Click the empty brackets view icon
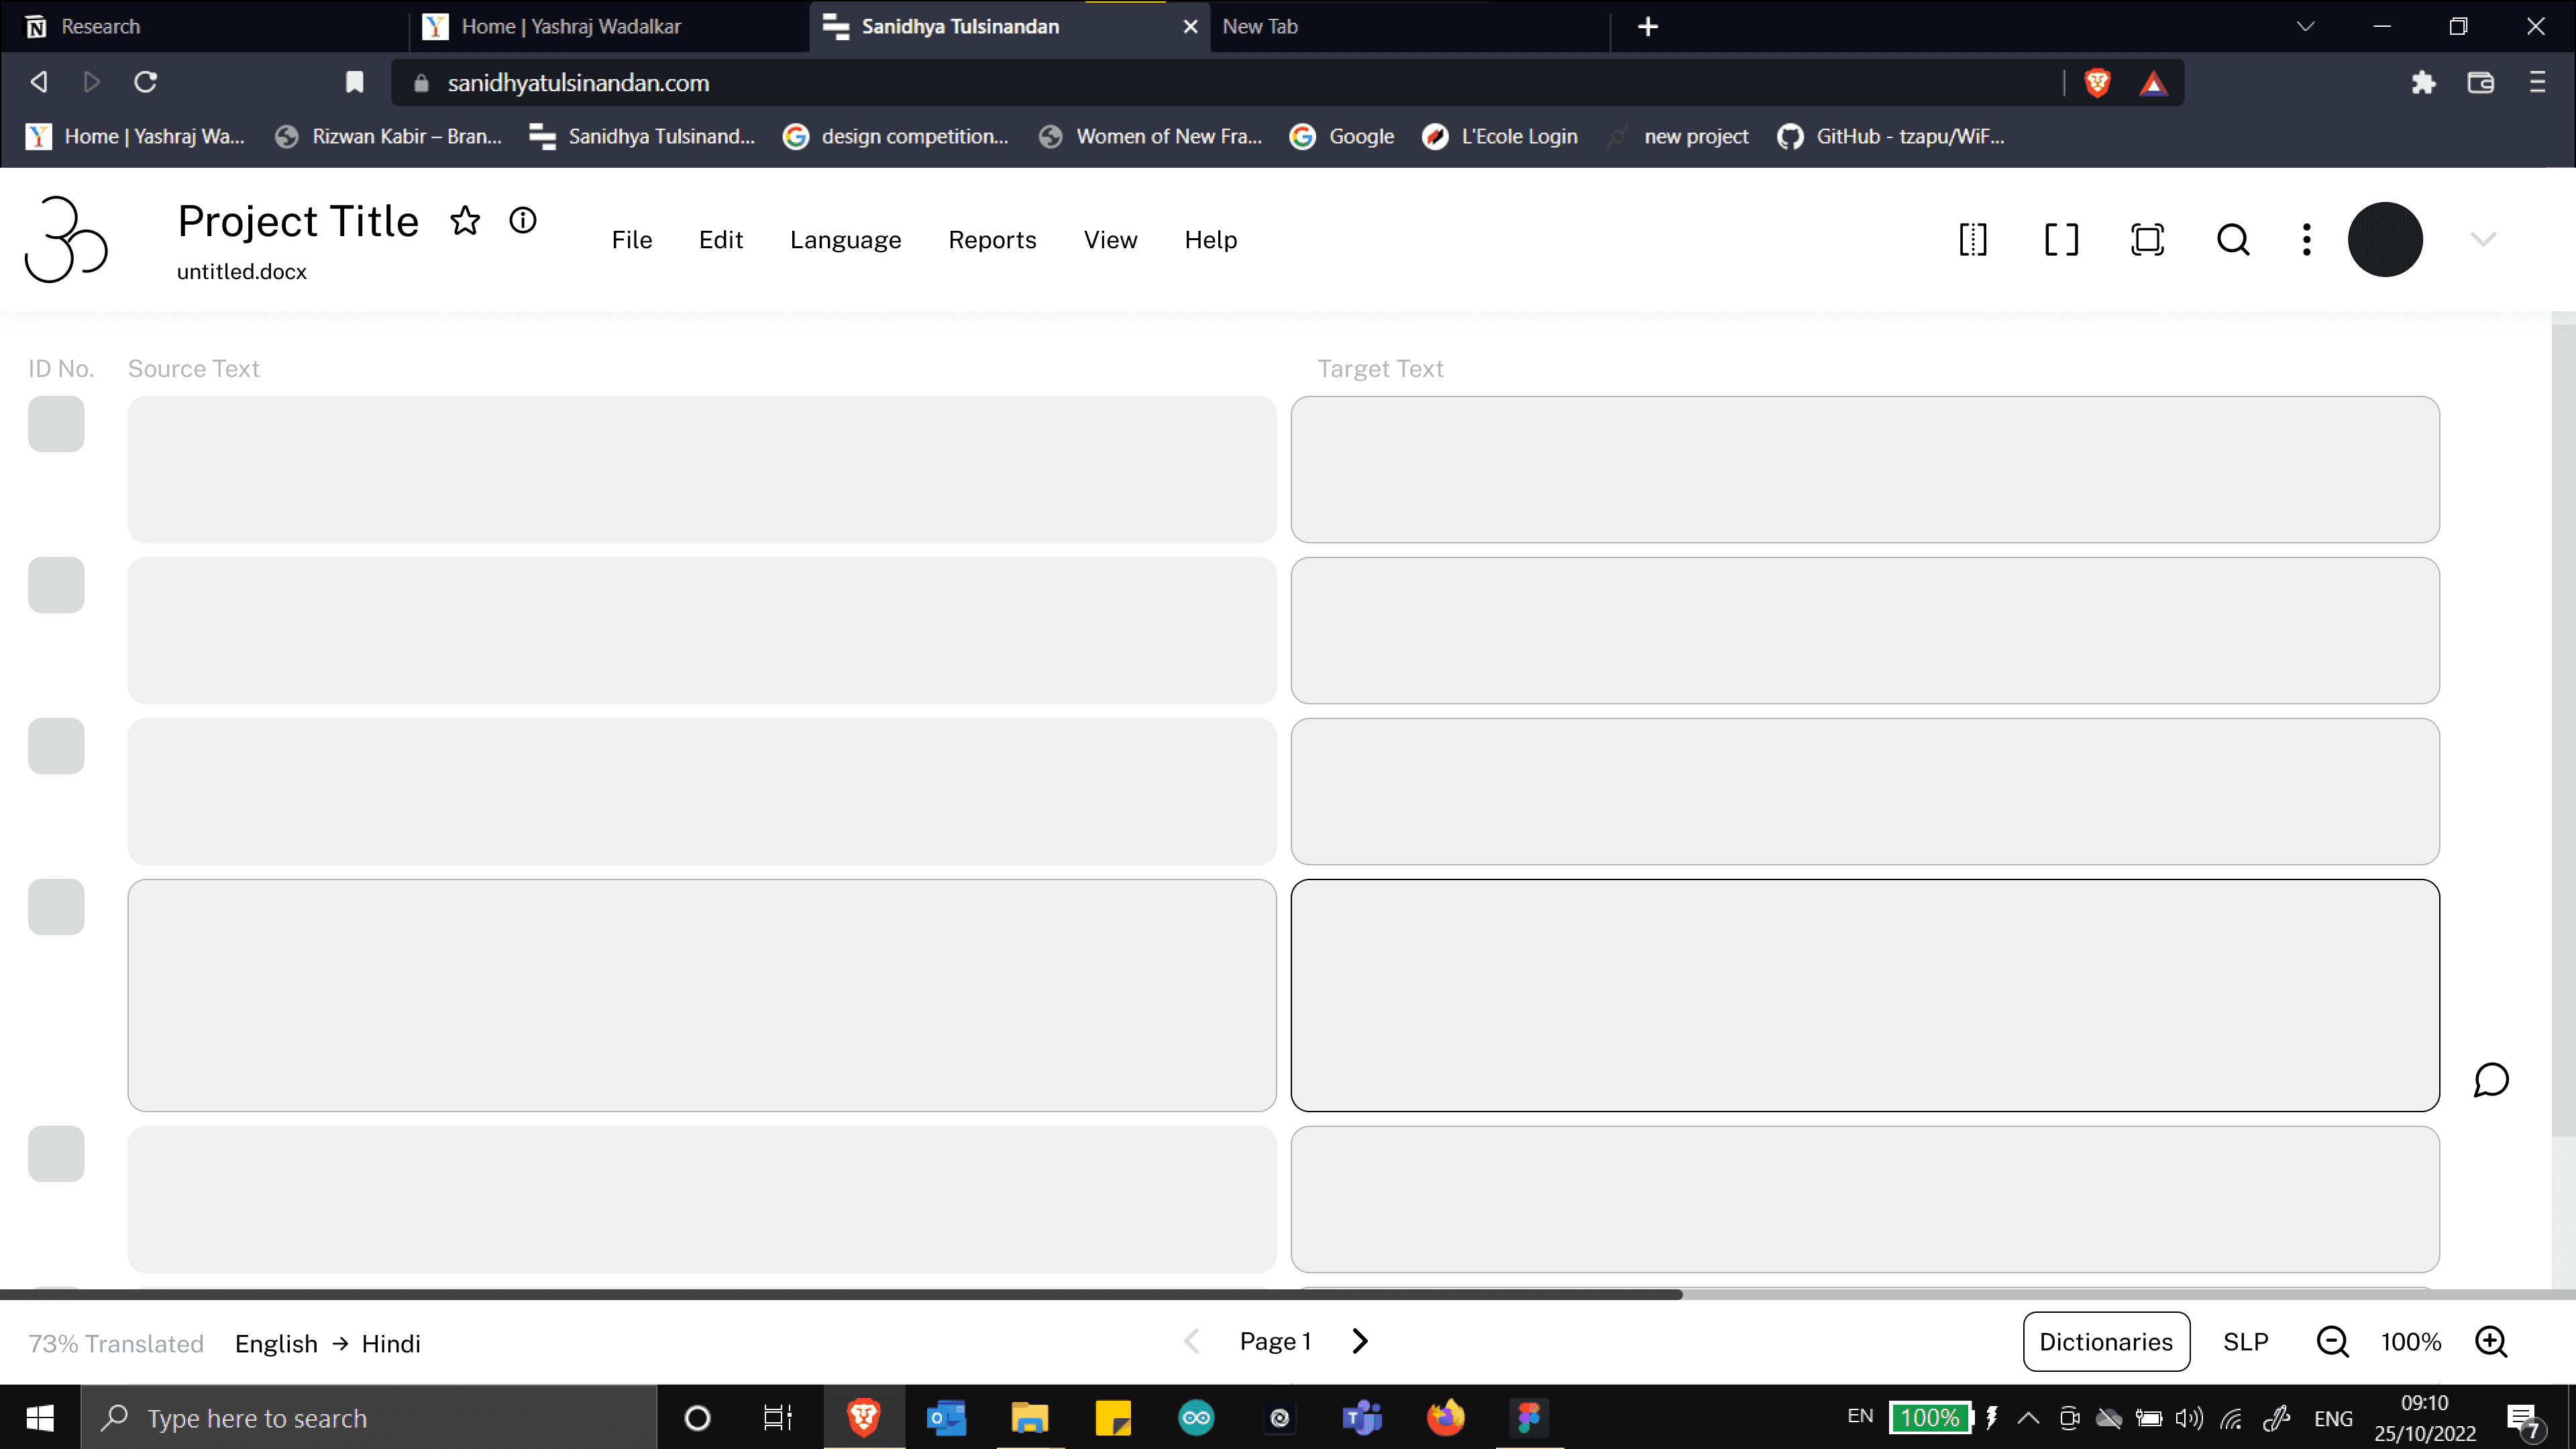 click(x=2060, y=240)
